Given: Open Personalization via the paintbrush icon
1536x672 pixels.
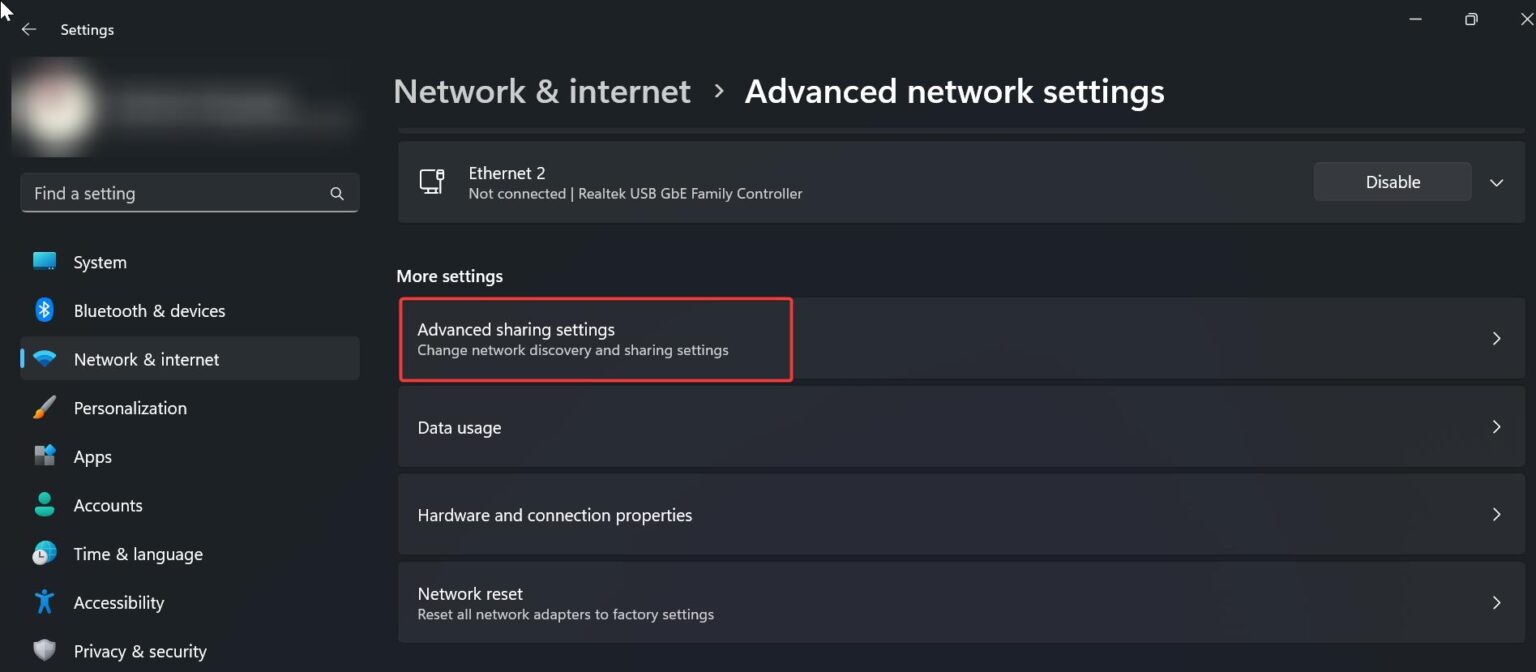Looking at the screenshot, I should click(x=44, y=408).
